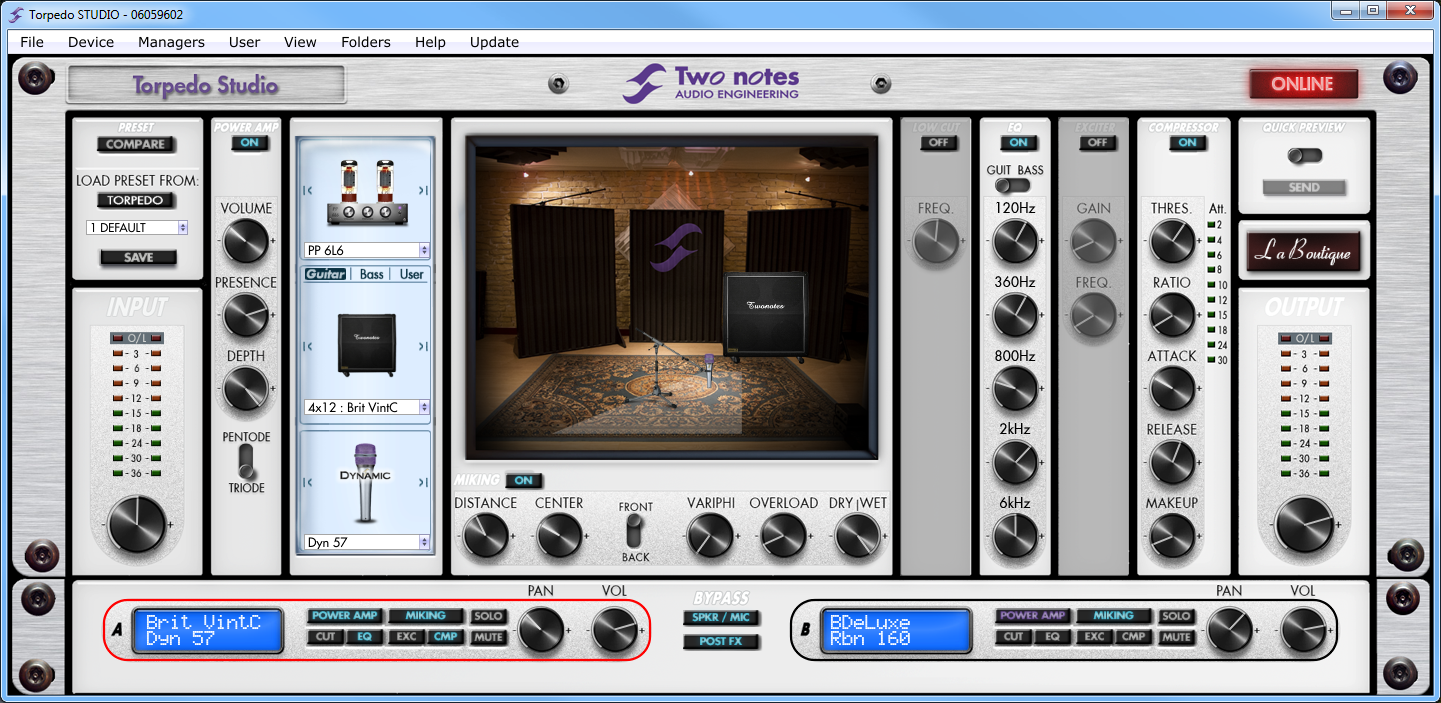The height and width of the screenshot is (703, 1441).
Task: Click the OVERLOAD knob
Action: click(783, 535)
